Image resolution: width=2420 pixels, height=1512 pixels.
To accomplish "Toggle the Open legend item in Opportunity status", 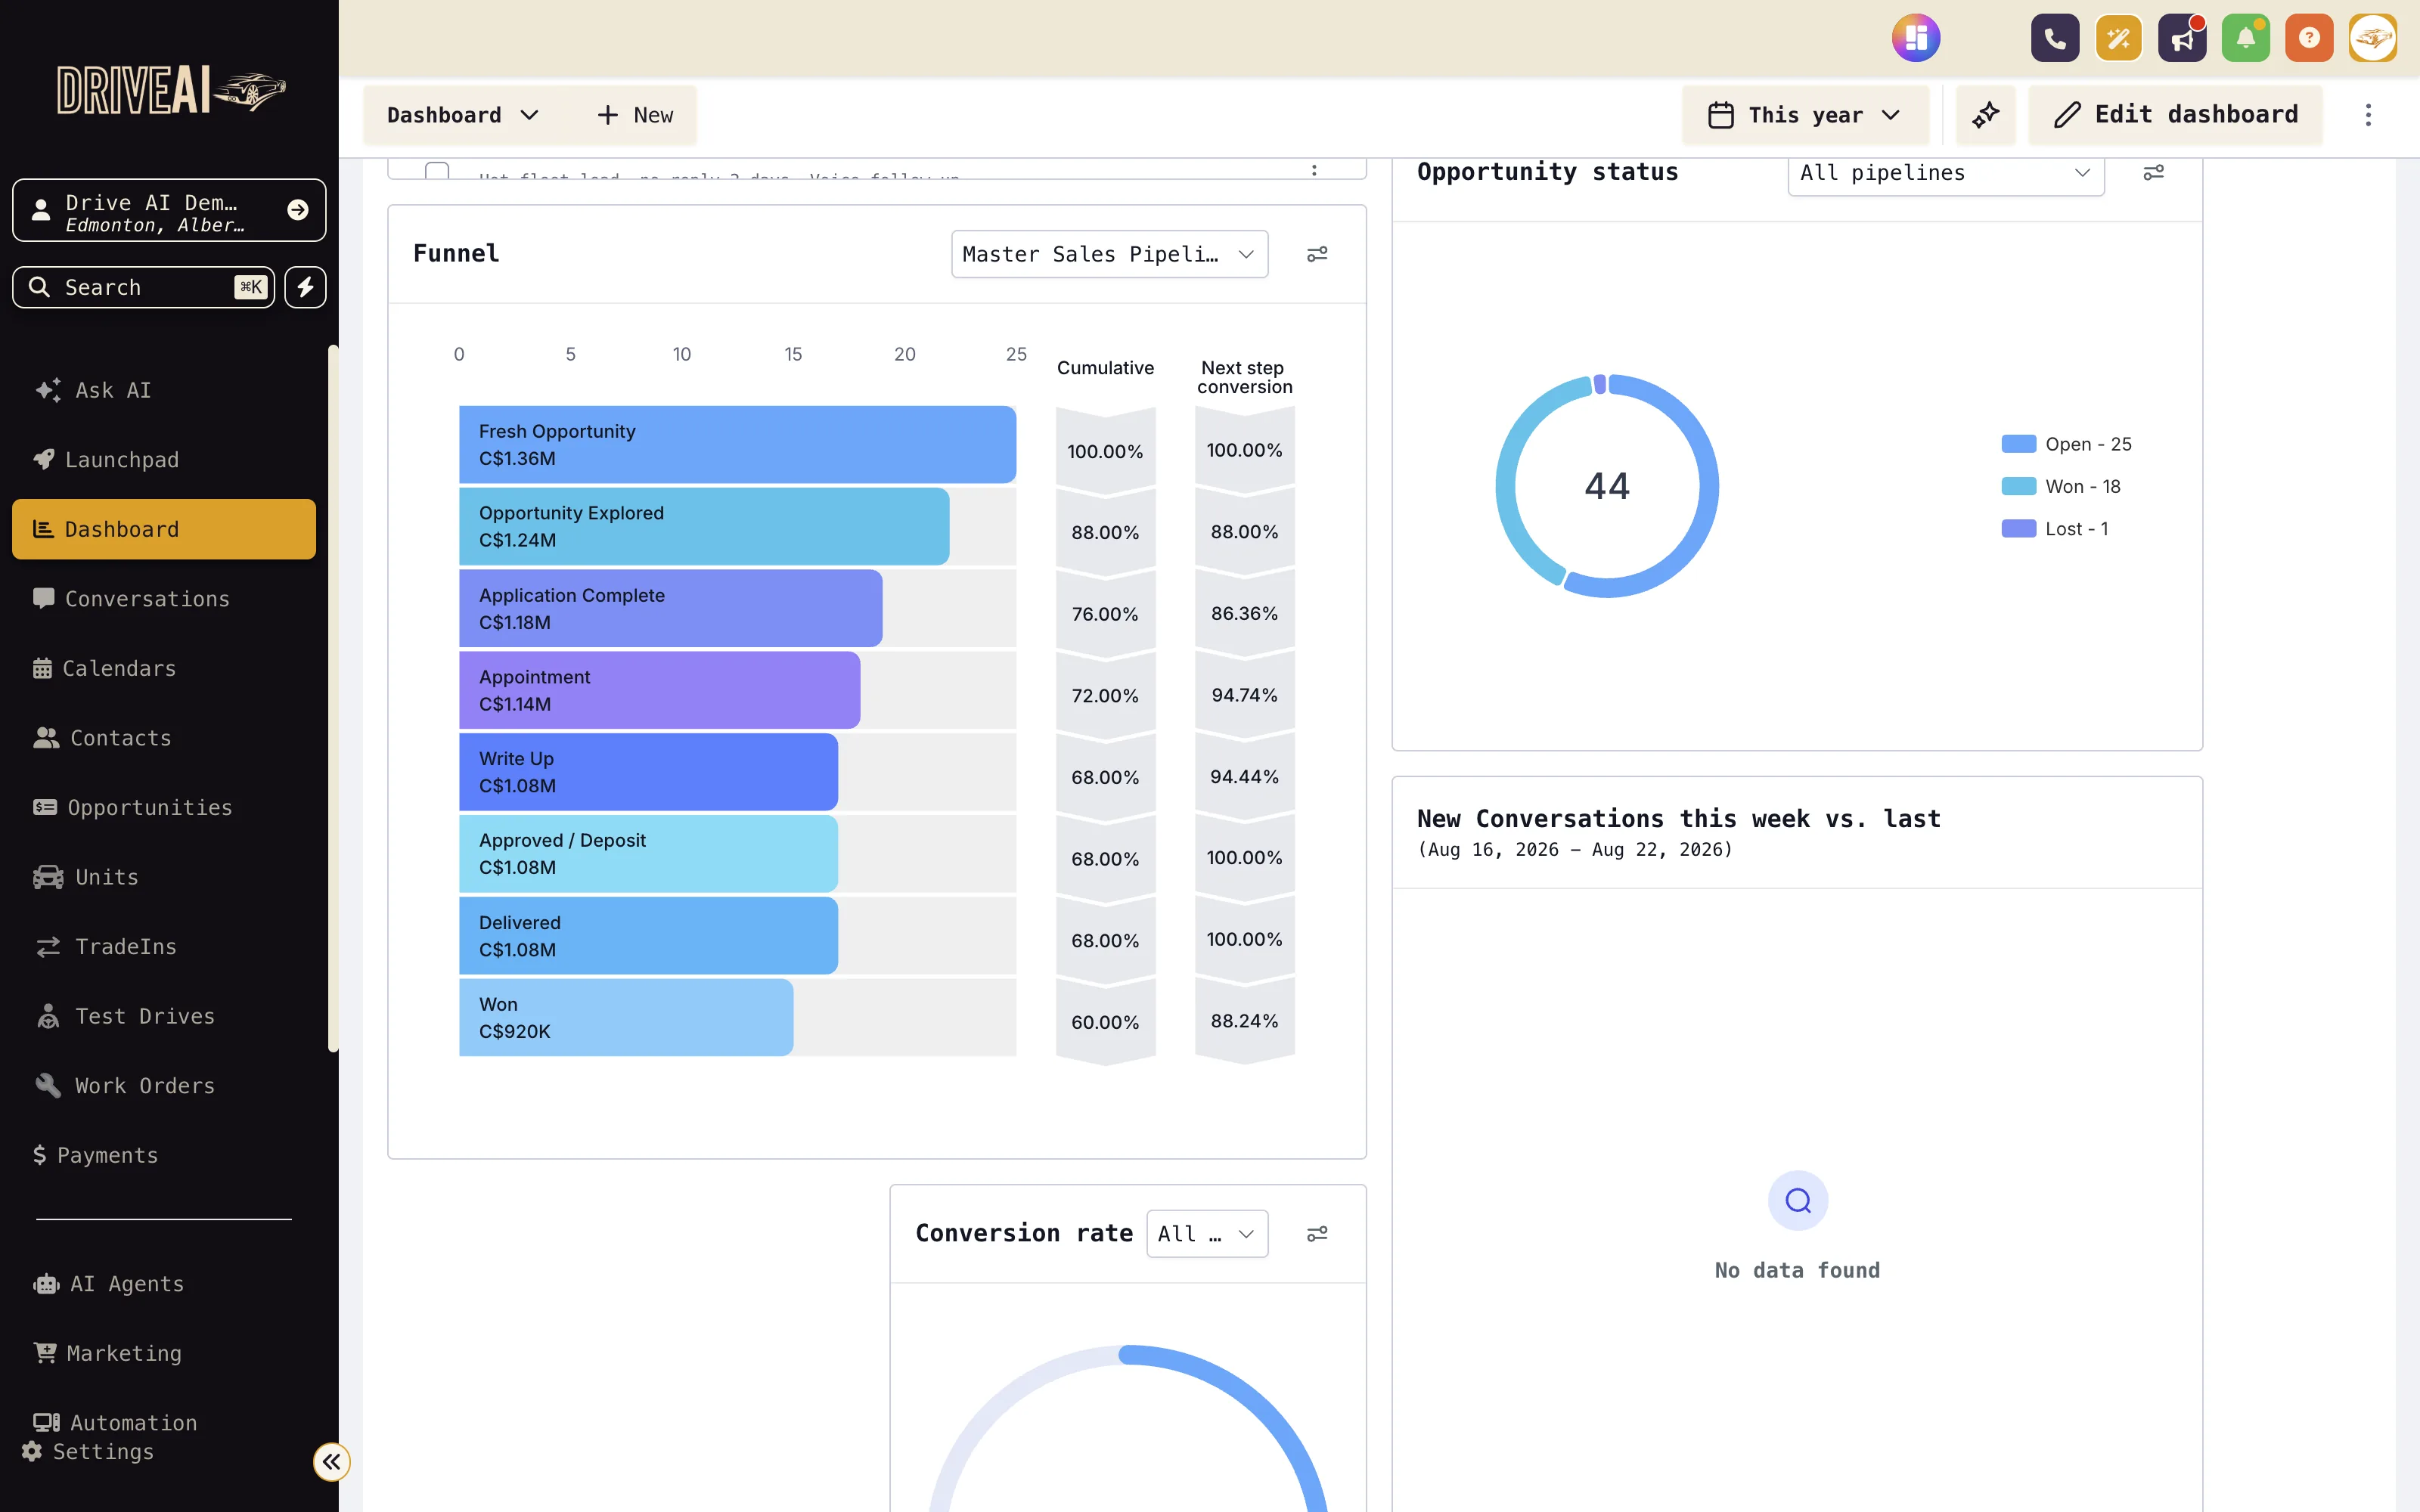I will click(x=2067, y=444).
